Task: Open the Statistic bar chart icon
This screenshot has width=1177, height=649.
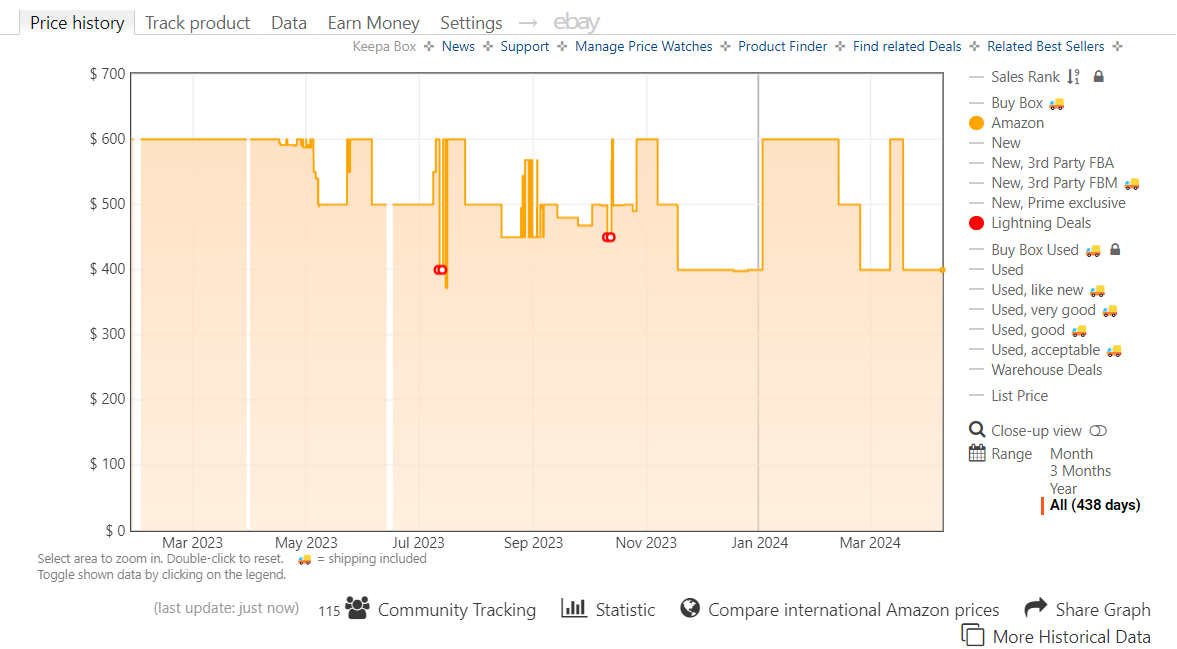Action: click(574, 608)
